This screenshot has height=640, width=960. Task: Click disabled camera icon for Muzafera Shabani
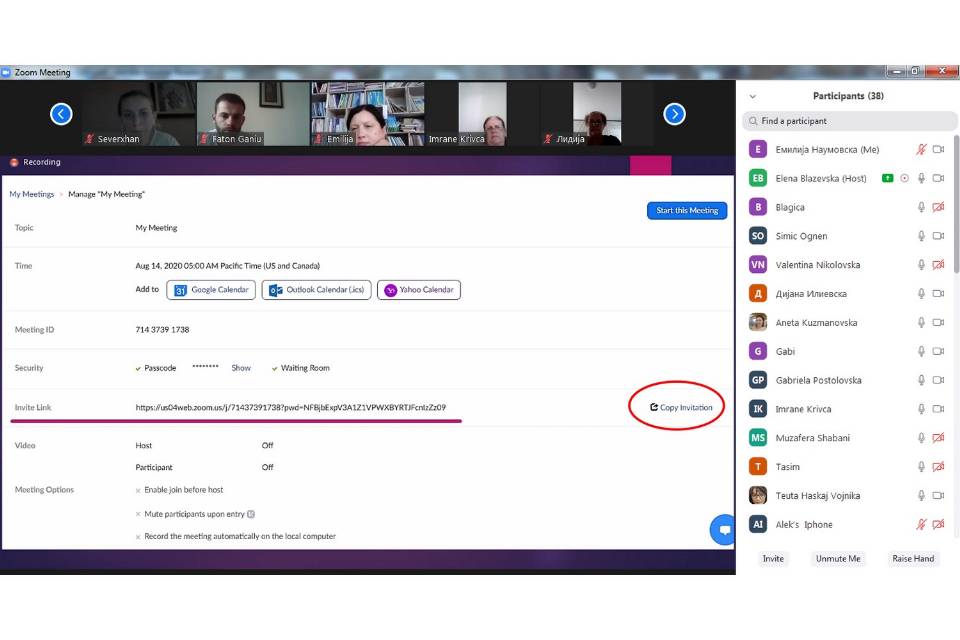click(x=938, y=437)
